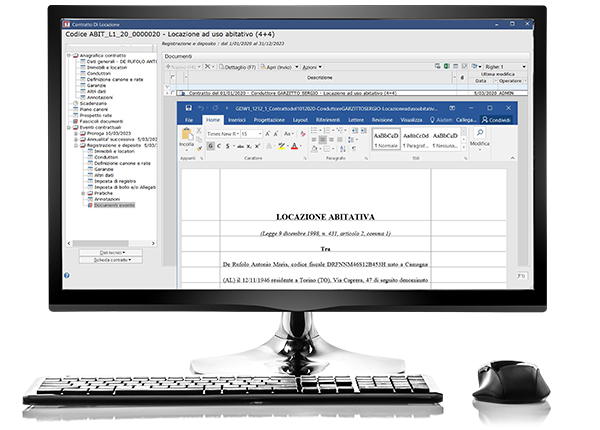Image resolution: width=600 pixels, height=430 pixels.
Task: Select Documenti evento in the tree
Action: tap(112, 204)
